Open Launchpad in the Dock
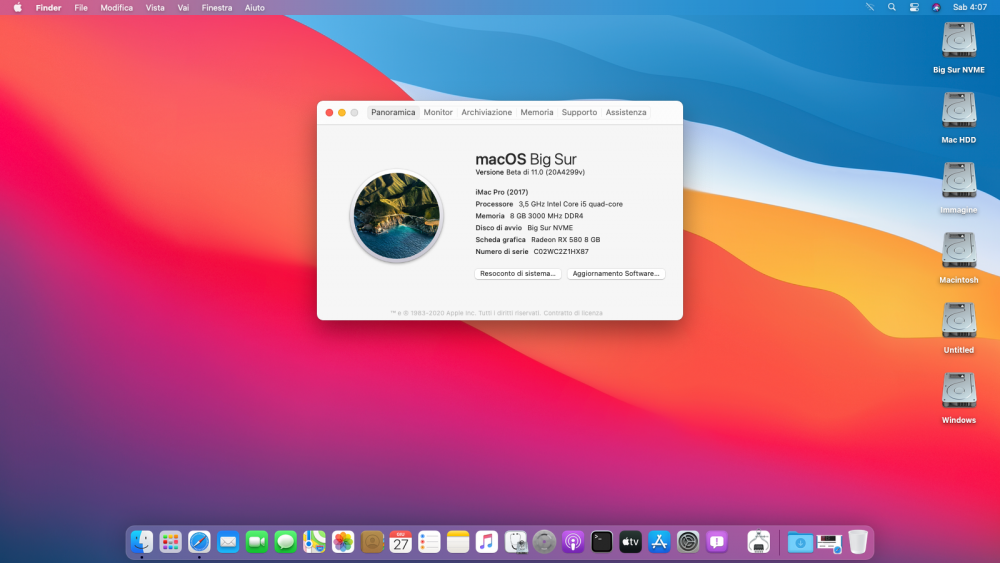This screenshot has height=563, width=1000. pyautogui.click(x=170, y=542)
